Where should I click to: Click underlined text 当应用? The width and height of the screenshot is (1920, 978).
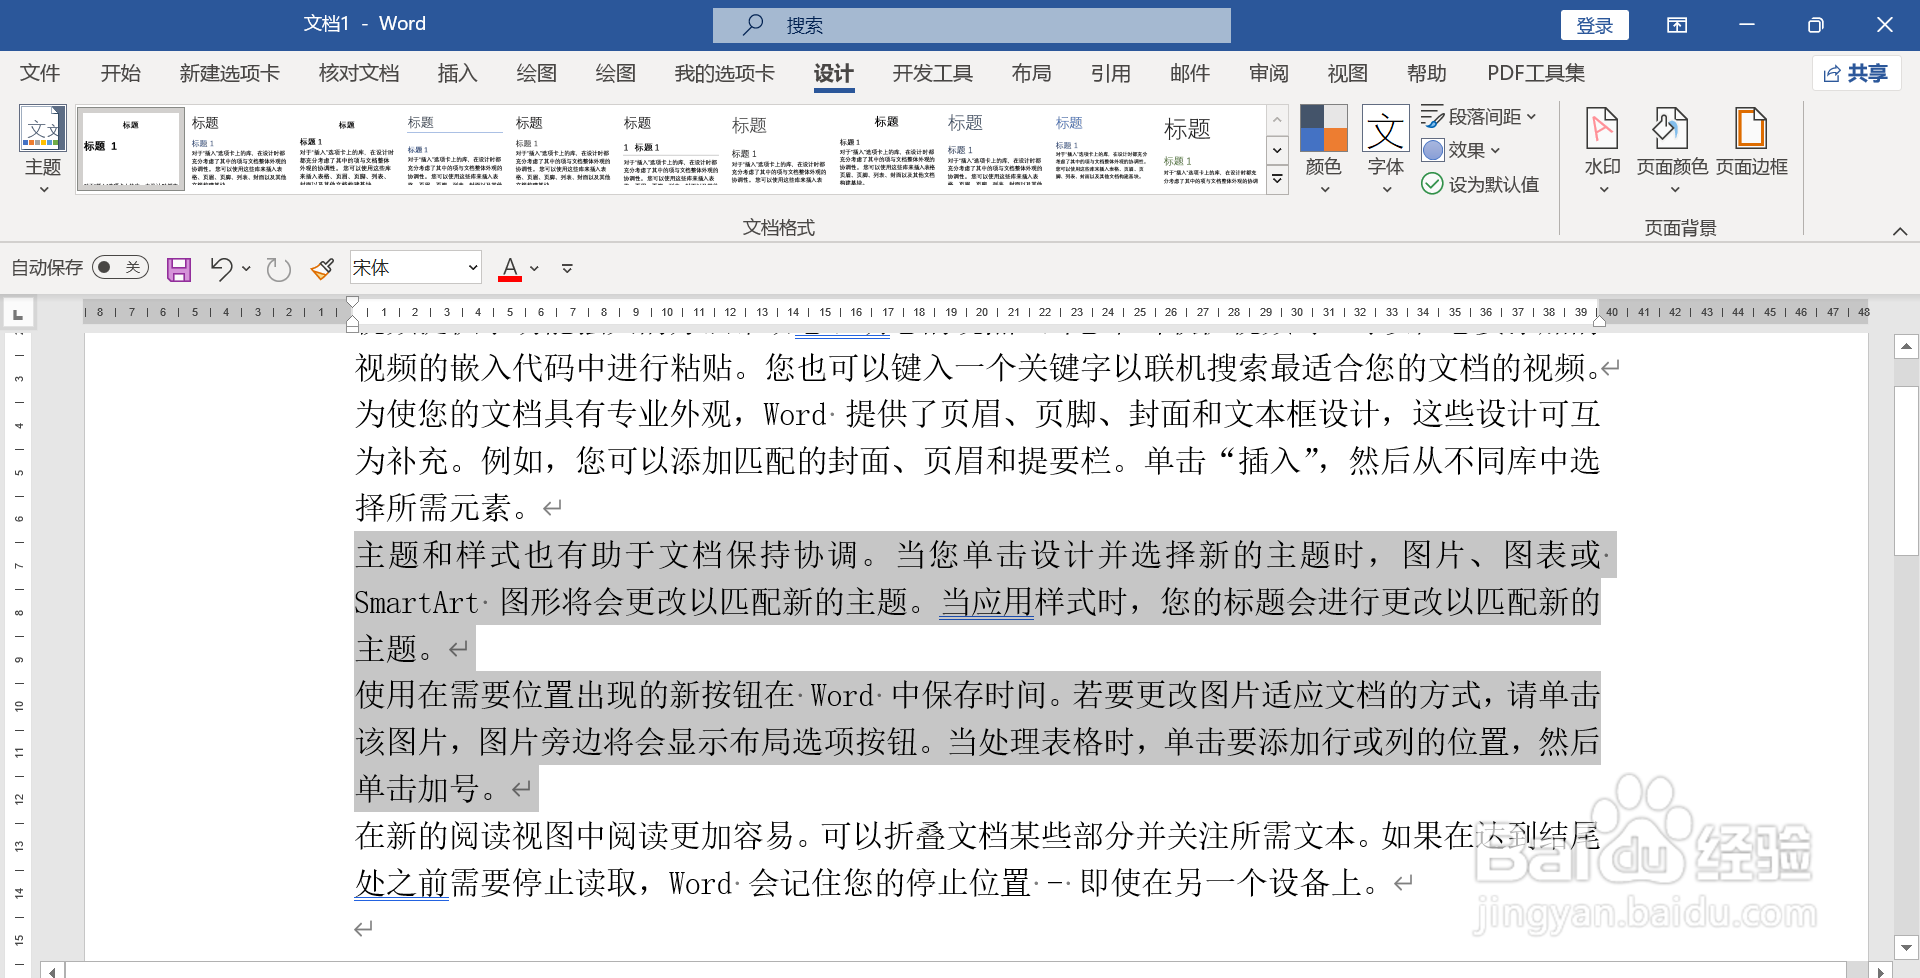coord(986,602)
